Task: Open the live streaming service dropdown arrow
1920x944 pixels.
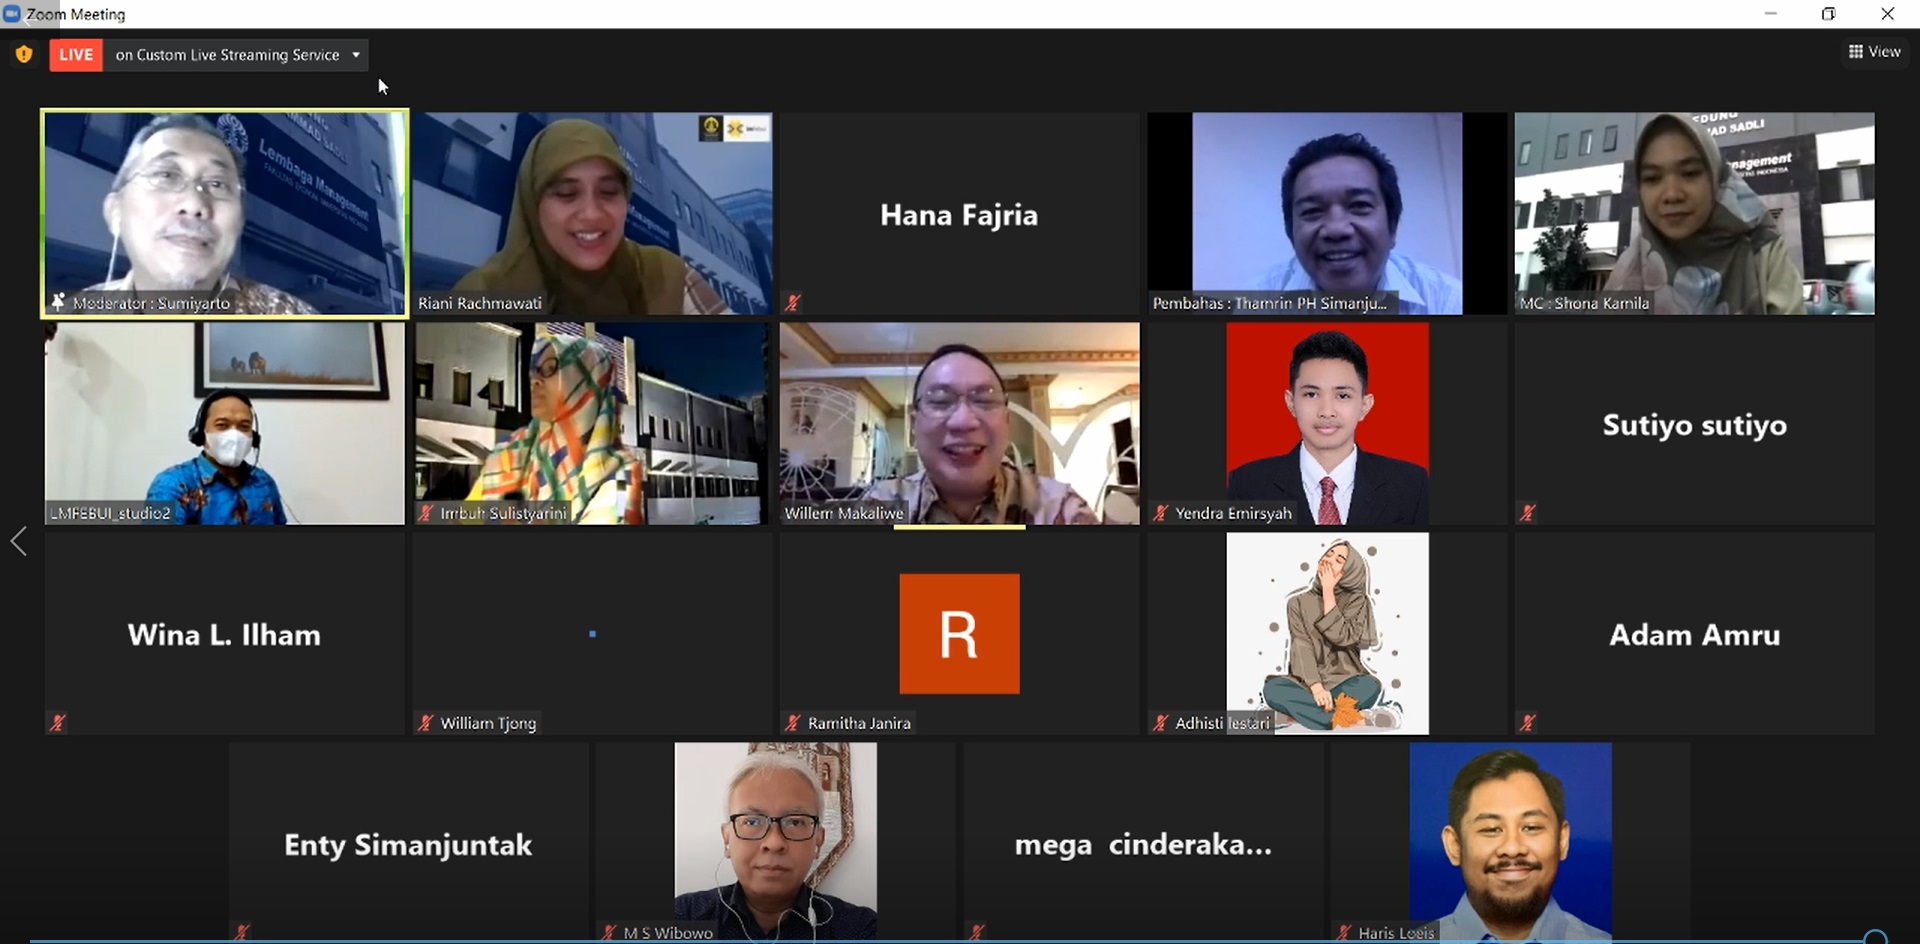Action: pyautogui.click(x=356, y=55)
